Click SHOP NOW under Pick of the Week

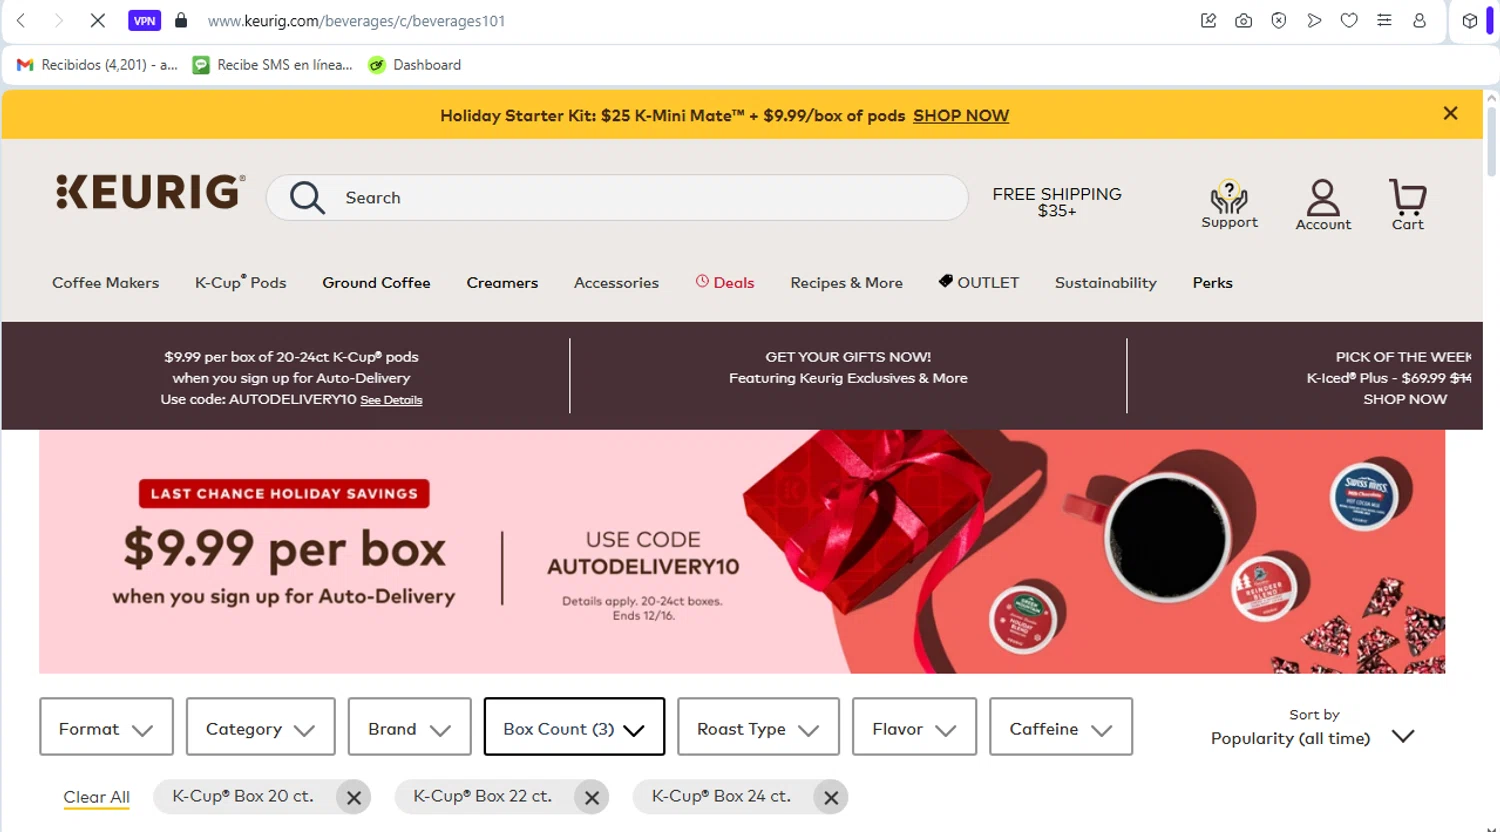[x=1405, y=399]
